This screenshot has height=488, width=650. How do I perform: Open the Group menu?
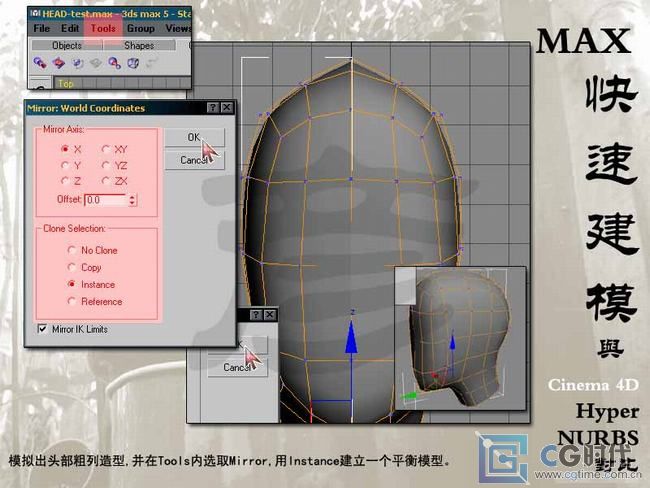pyautogui.click(x=141, y=28)
